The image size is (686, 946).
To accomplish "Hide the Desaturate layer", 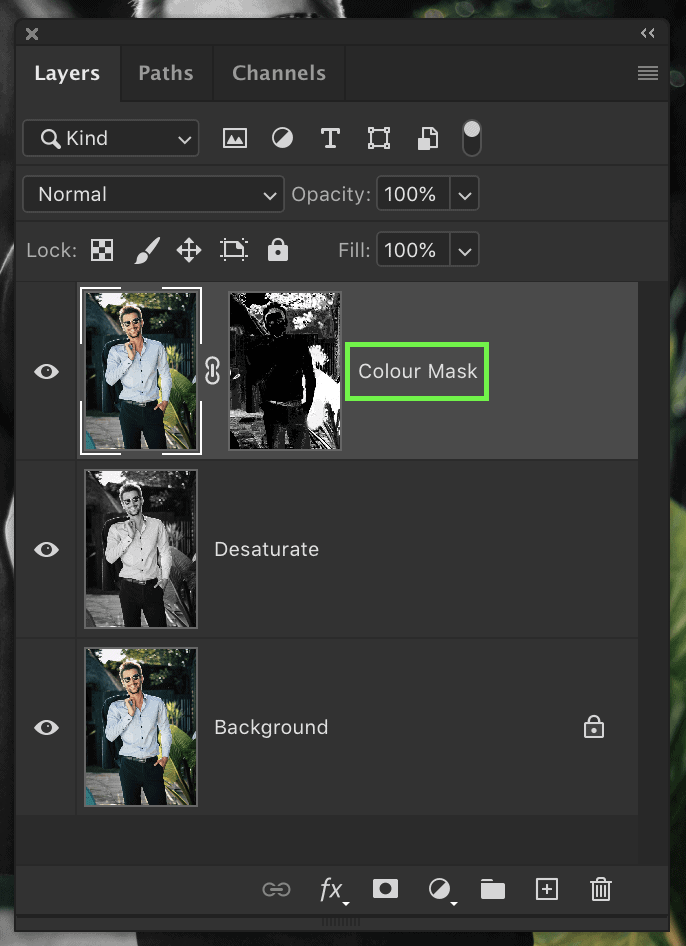I will click(46, 549).
